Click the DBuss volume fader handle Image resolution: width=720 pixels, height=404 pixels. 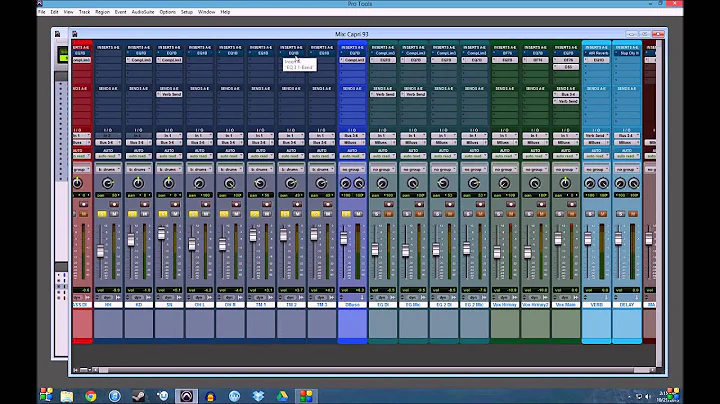tap(344, 238)
